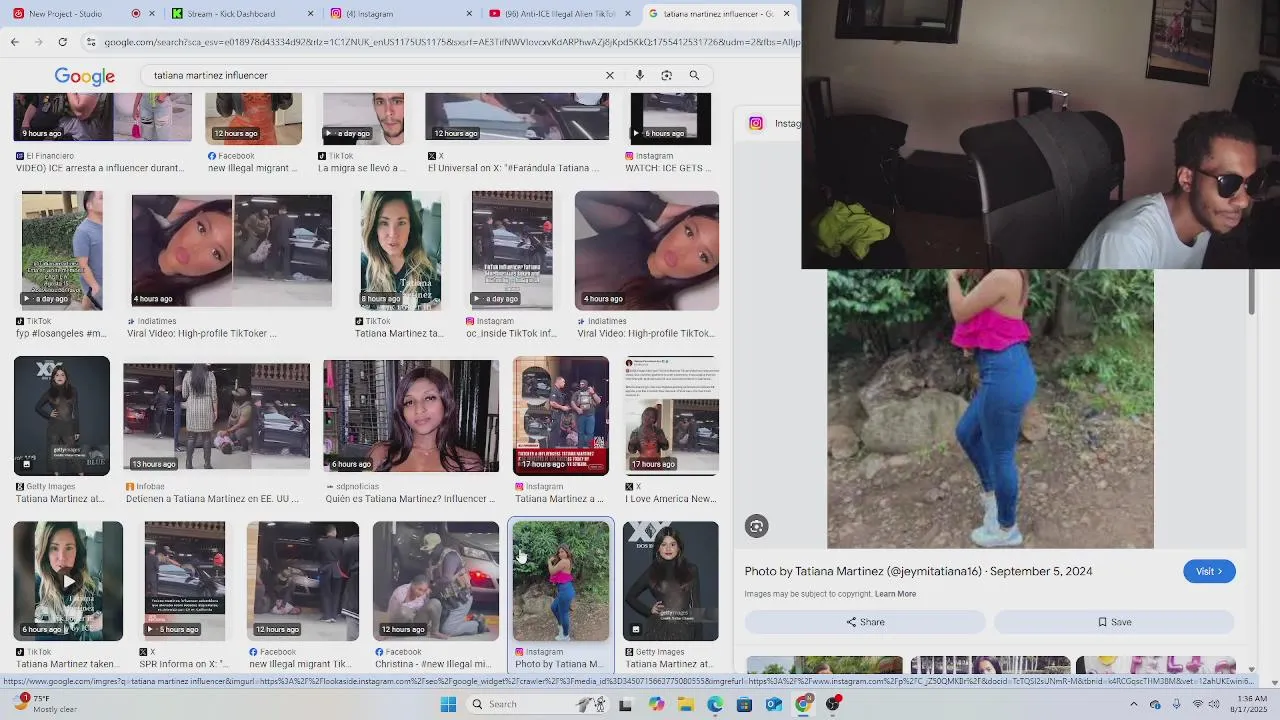Click the Instagram icon in the preview panel header
This screenshot has width=1280, height=720.
[756, 123]
